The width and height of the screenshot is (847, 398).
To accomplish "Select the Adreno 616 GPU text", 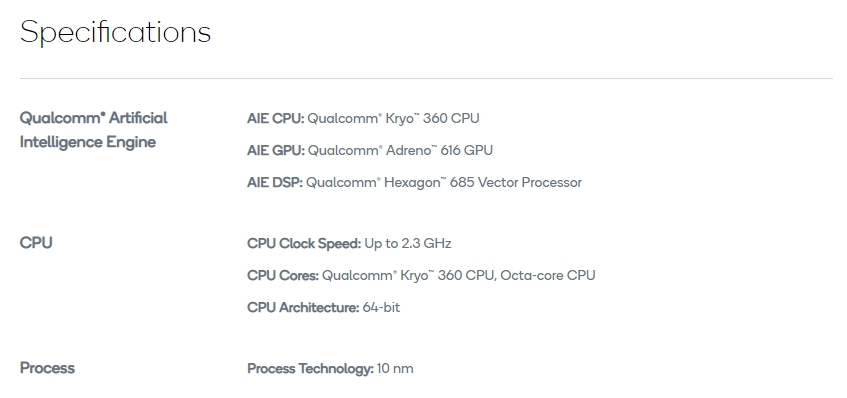I will tap(439, 150).
